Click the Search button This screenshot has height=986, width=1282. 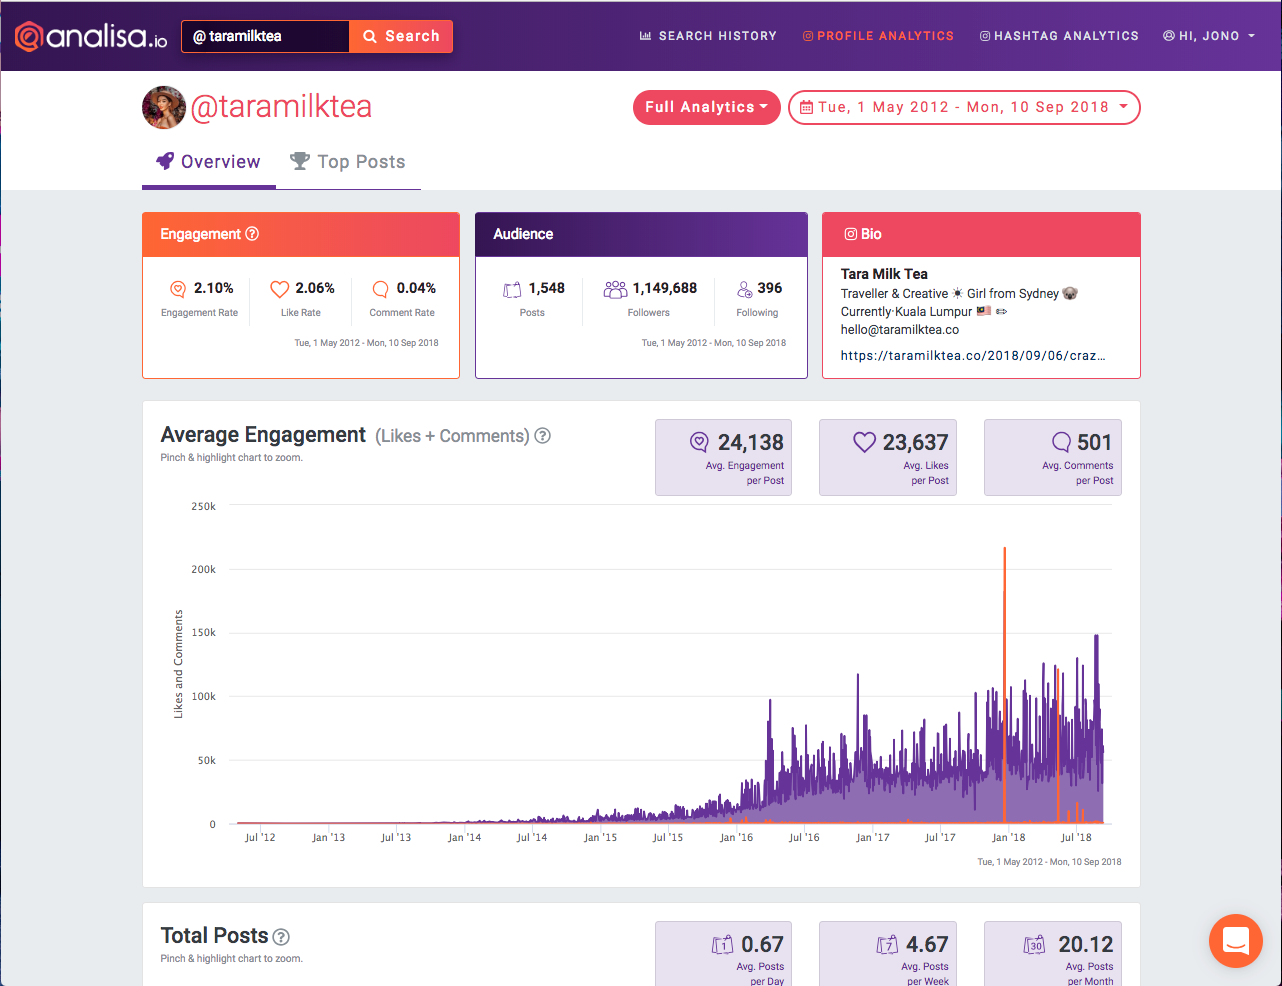(401, 36)
